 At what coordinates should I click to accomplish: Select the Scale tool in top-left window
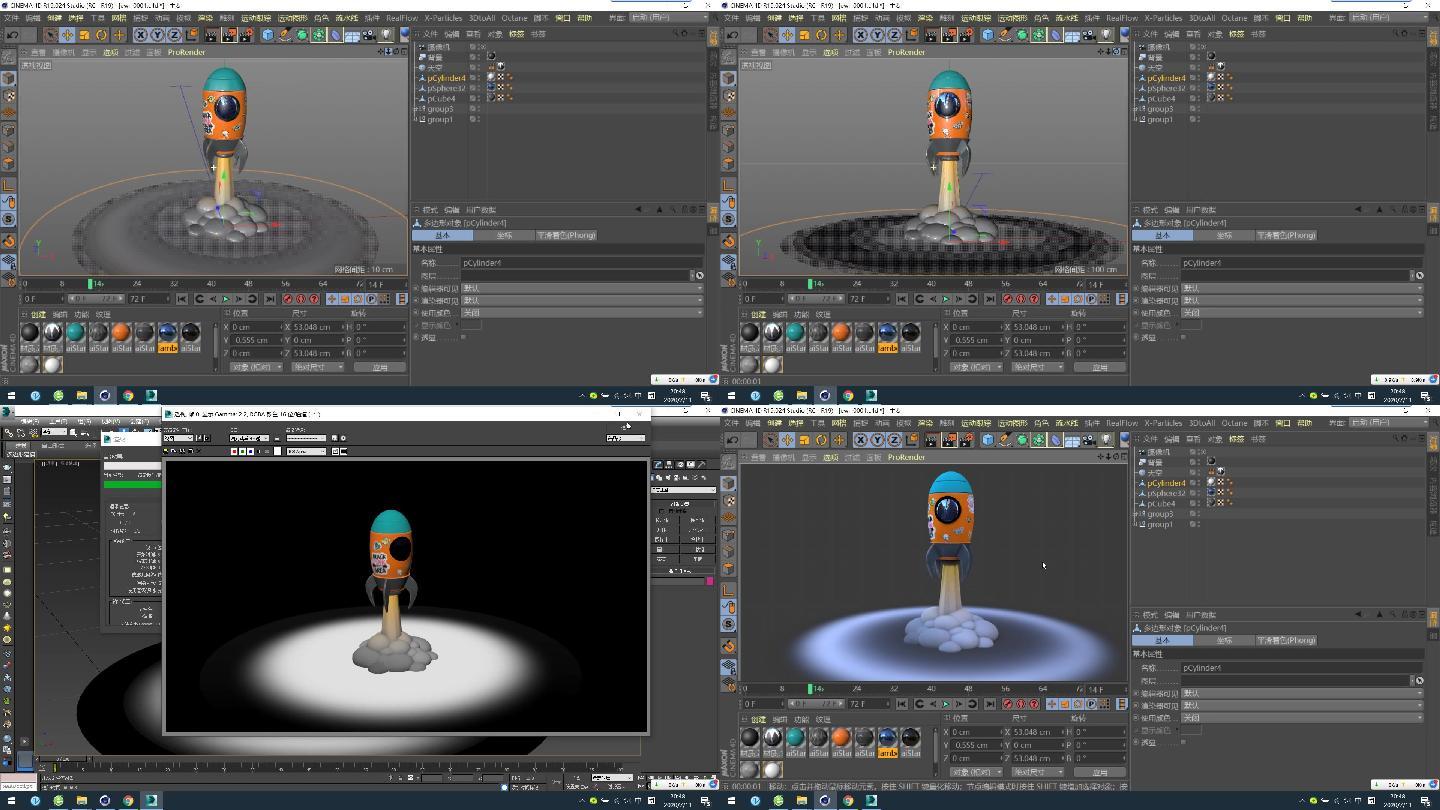point(84,35)
